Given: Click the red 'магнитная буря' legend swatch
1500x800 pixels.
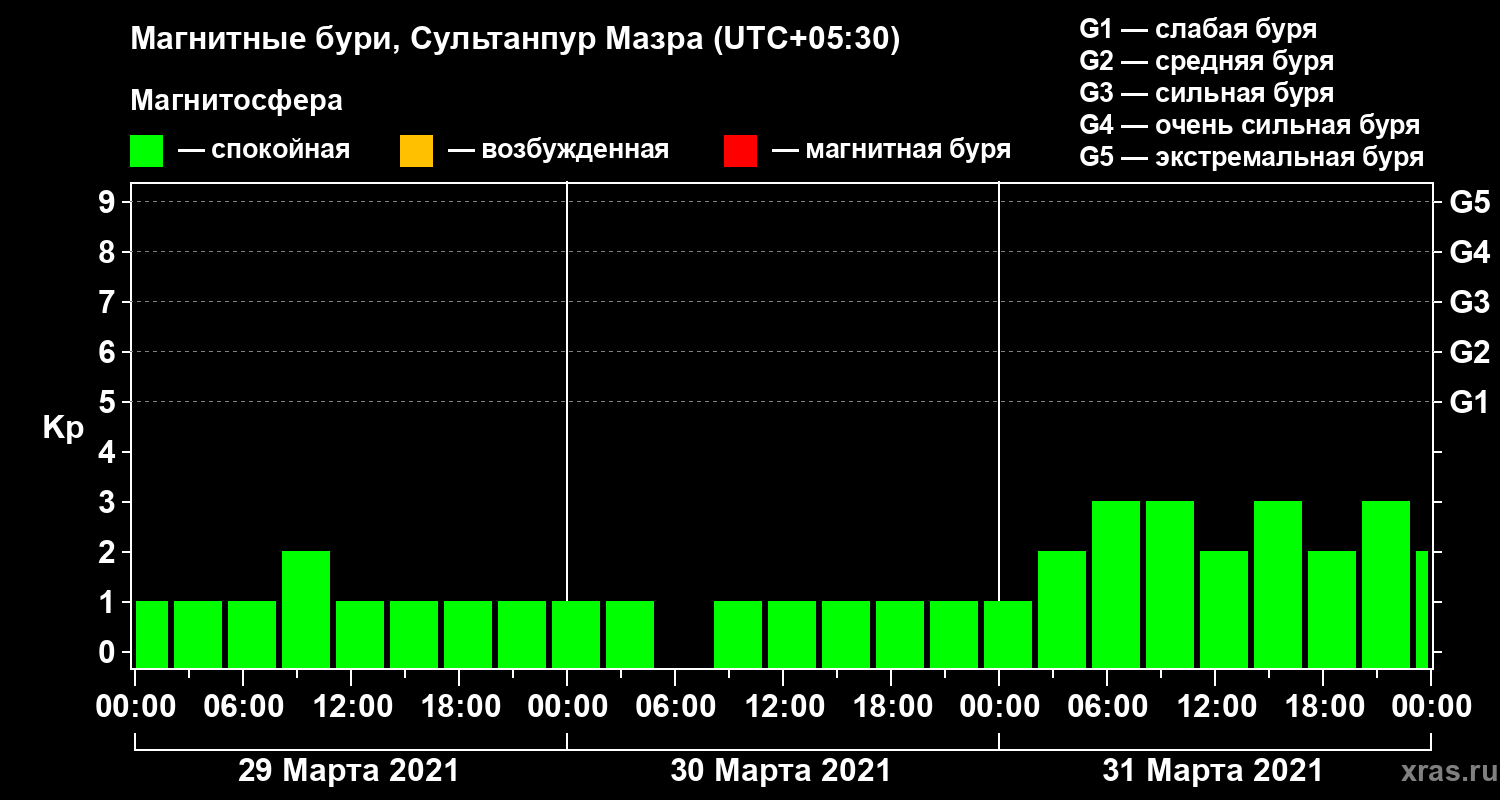Looking at the screenshot, I should (x=740, y=151).
